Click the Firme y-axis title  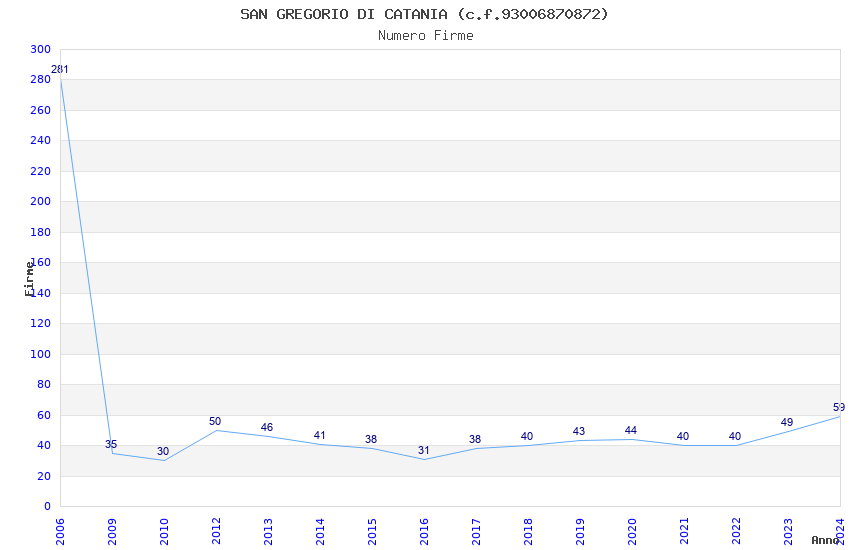click(29, 279)
